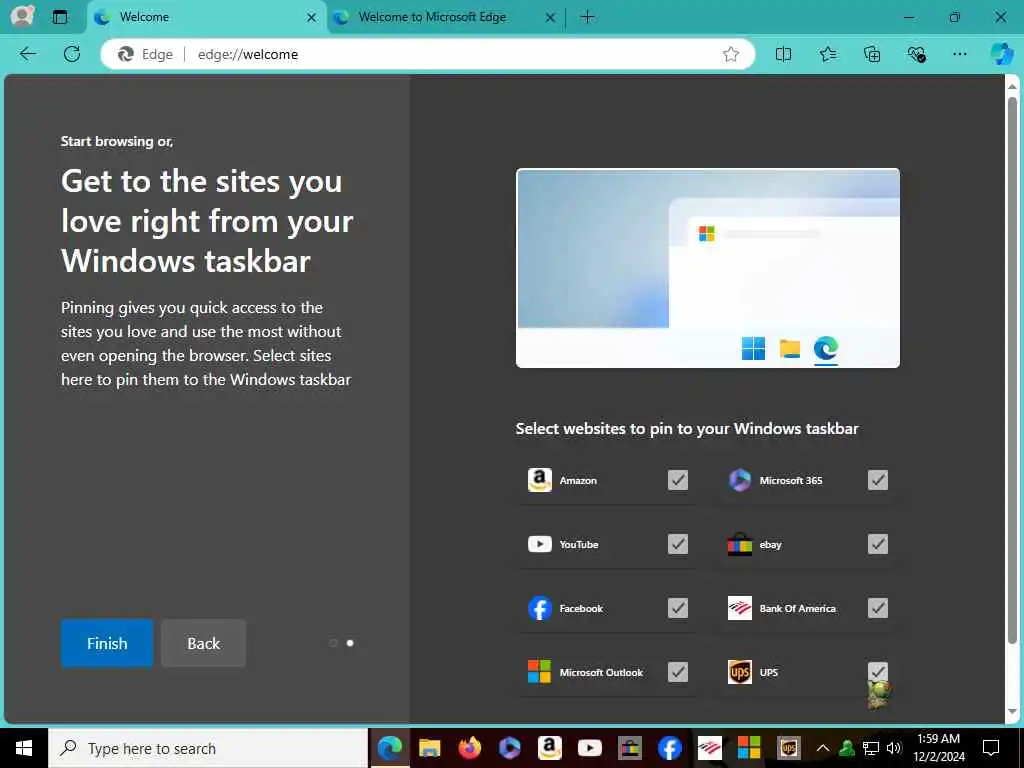The height and width of the screenshot is (768, 1024).
Task: Open File Explorer from the taskbar
Action: pos(430,748)
